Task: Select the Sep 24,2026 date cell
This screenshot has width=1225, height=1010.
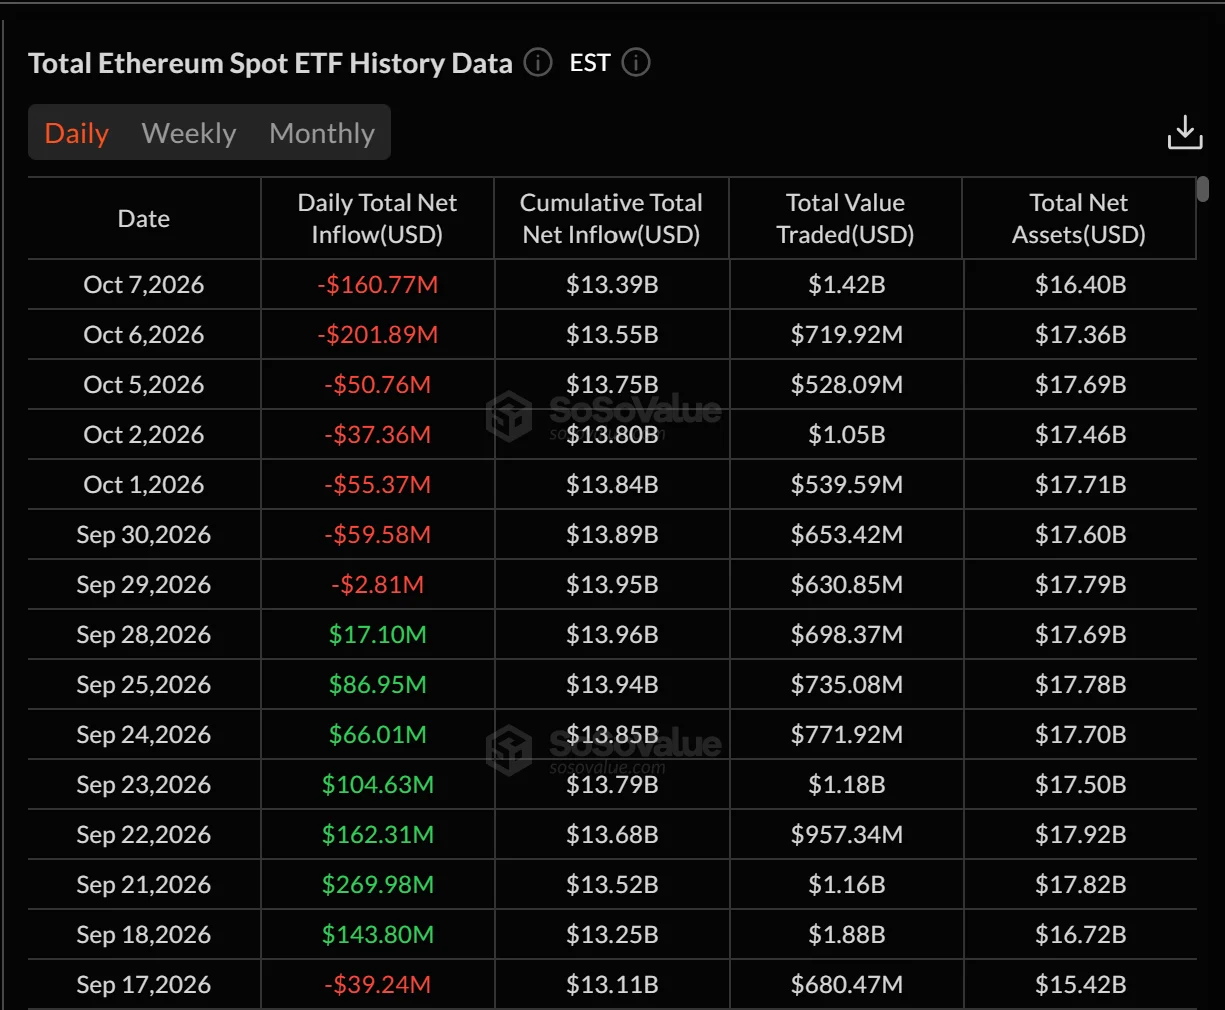Action: pos(144,735)
